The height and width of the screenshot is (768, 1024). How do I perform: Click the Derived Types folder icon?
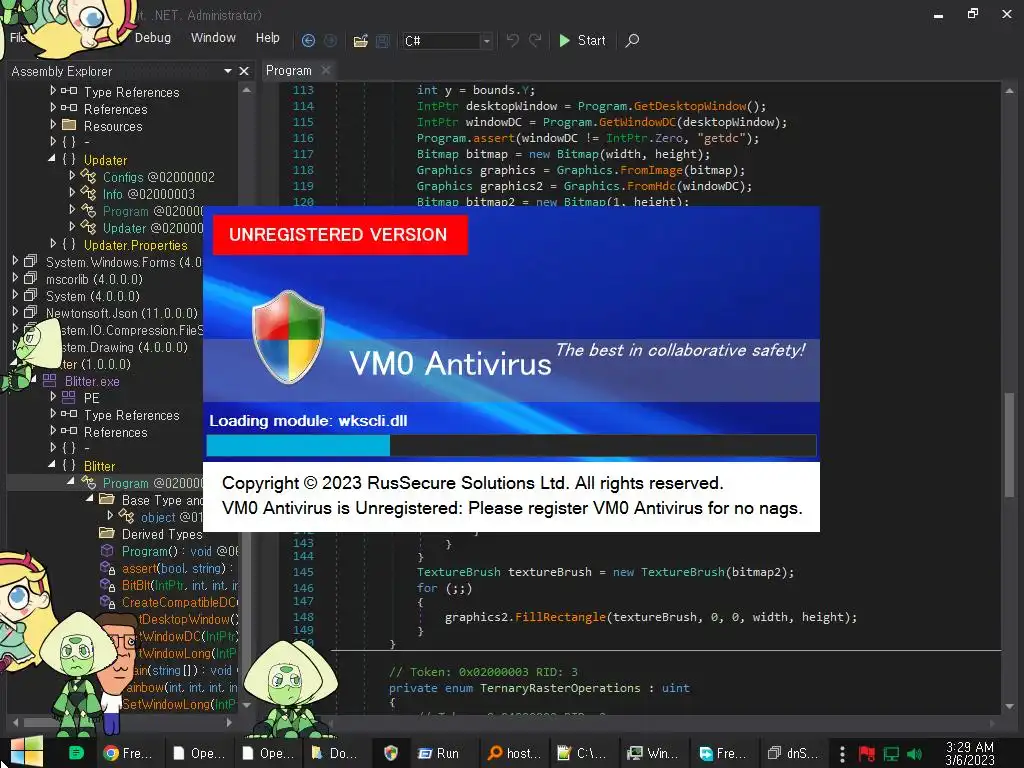point(106,534)
